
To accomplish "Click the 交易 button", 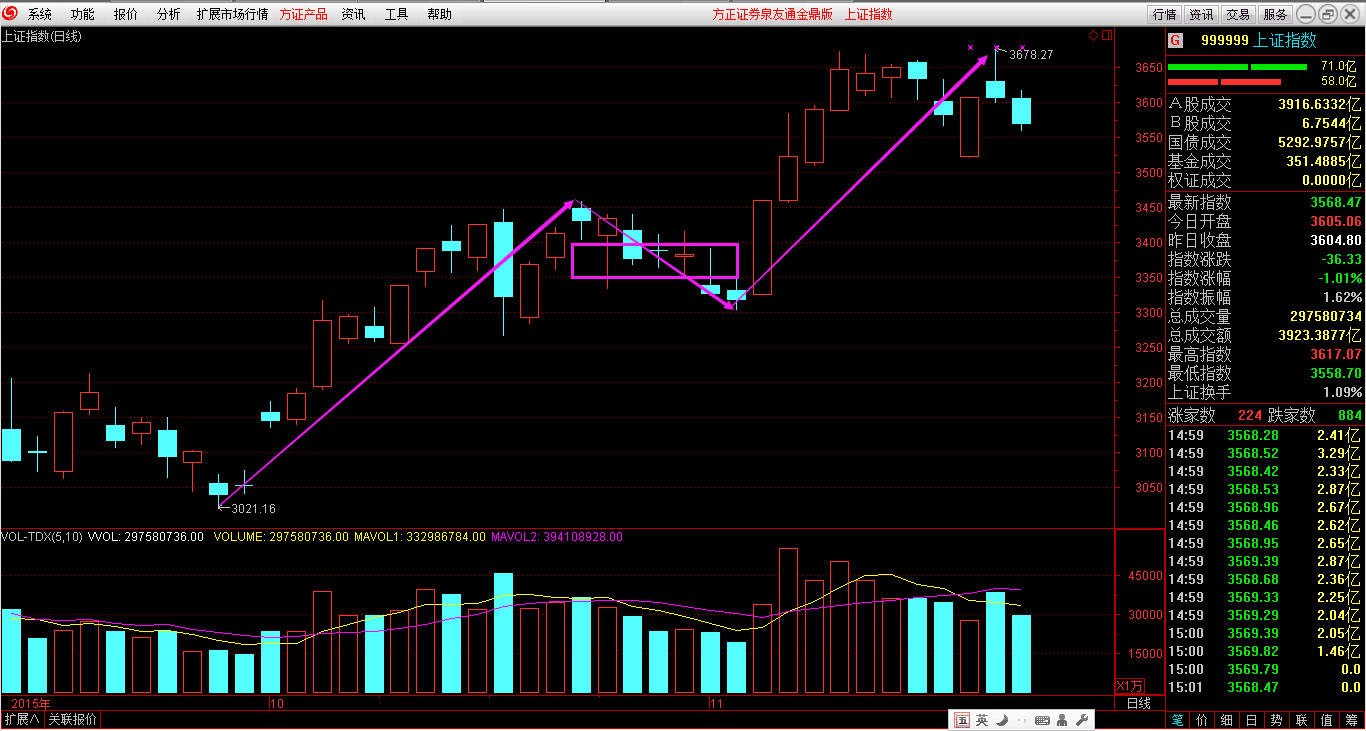I will pyautogui.click(x=1238, y=14).
